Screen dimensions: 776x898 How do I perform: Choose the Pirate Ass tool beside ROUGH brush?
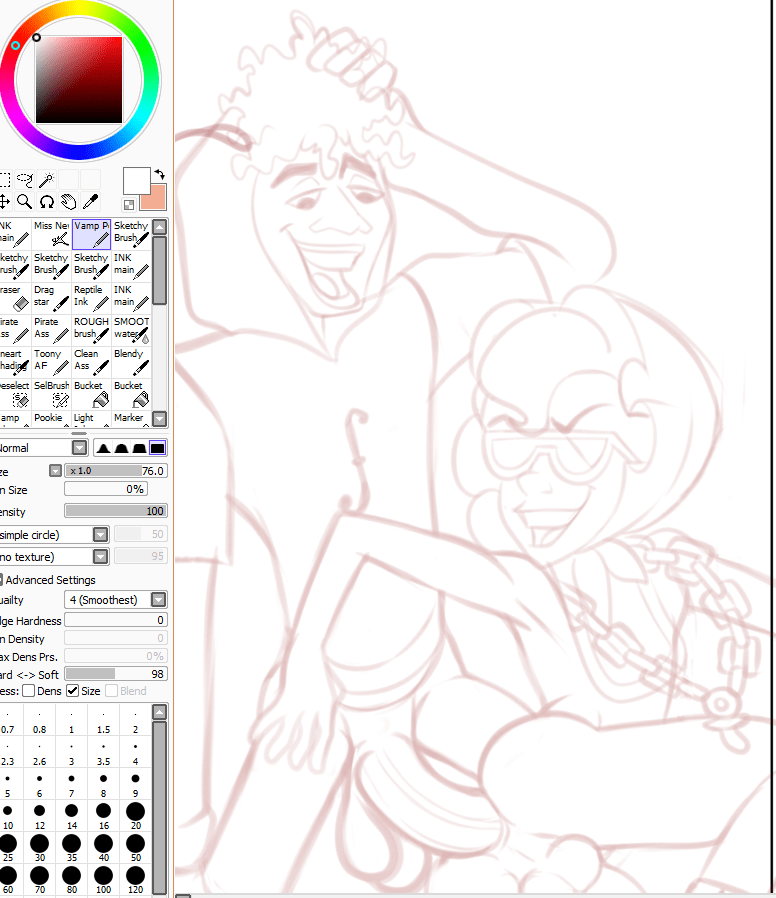click(x=52, y=330)
